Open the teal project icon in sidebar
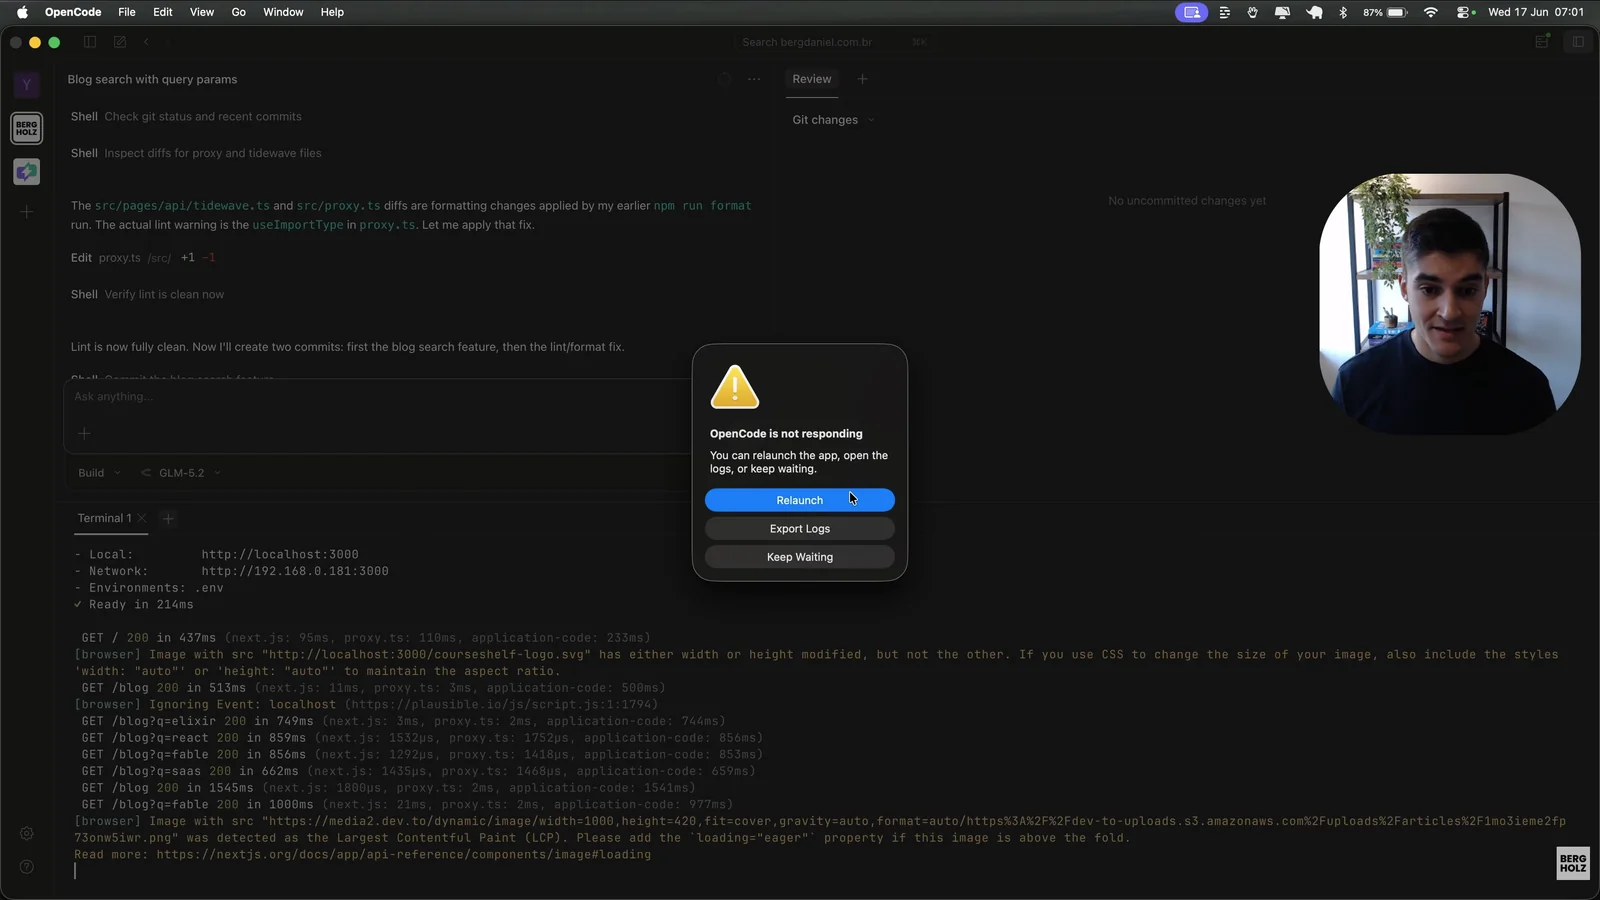Image resolution: width=1600 pixels, height=900 pixels. coord(27,172)
